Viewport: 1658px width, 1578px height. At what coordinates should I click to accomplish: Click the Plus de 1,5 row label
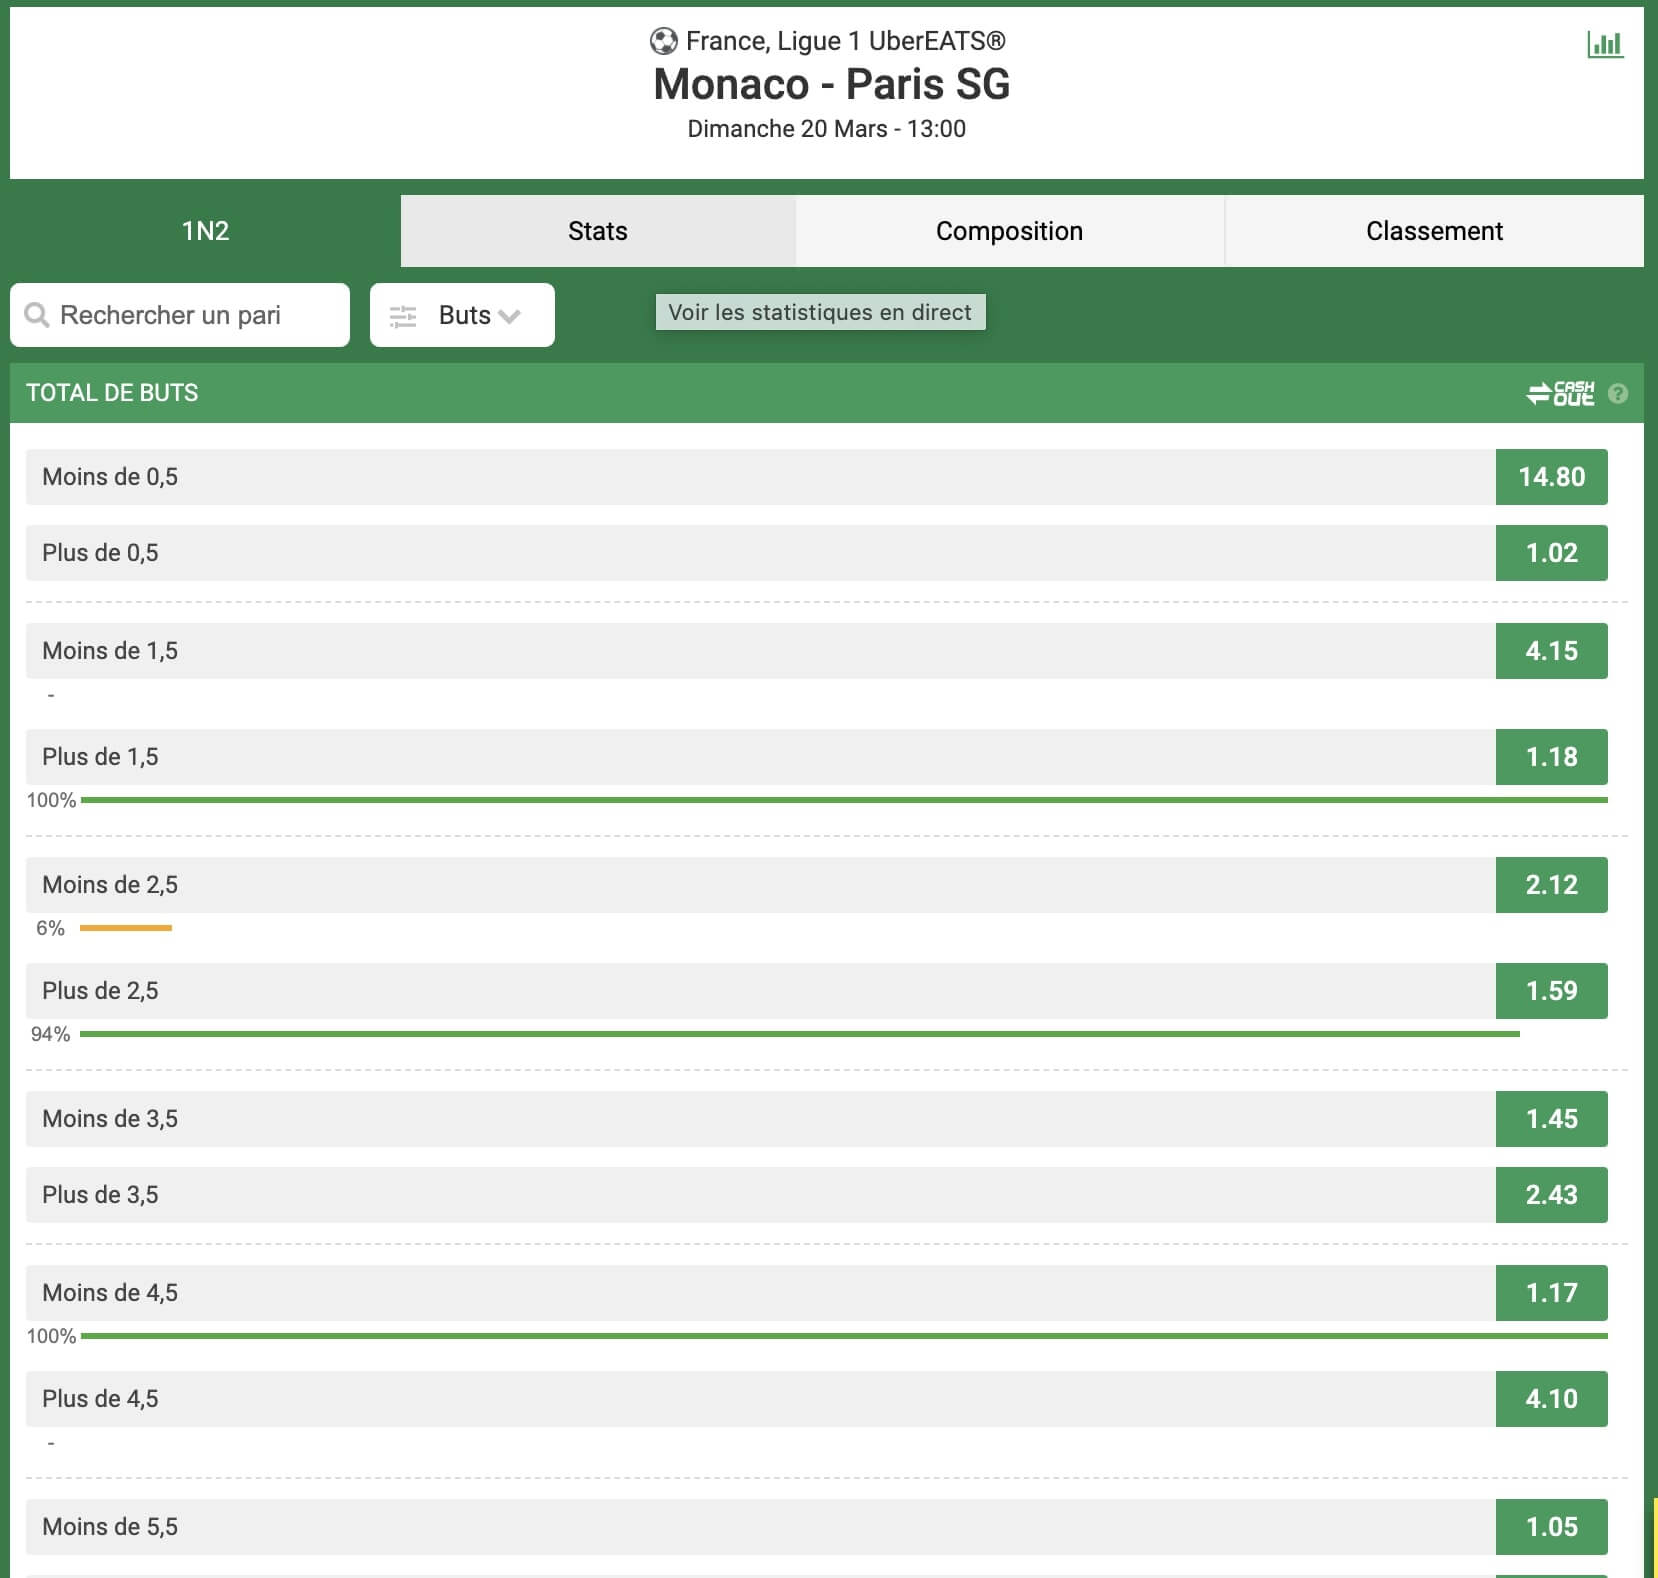tap(100, 757)
